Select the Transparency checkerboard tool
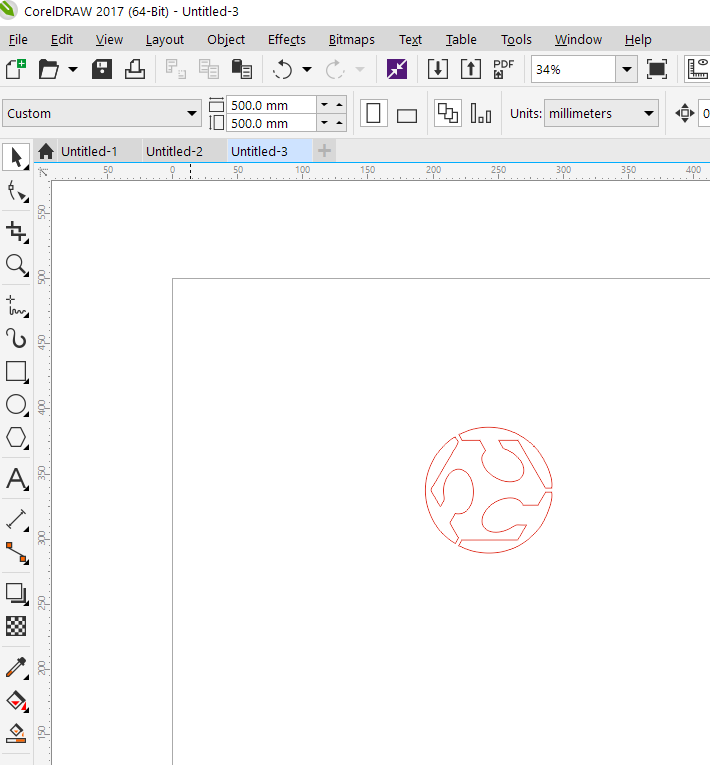The image size is (710, 765). click(16, 626)
